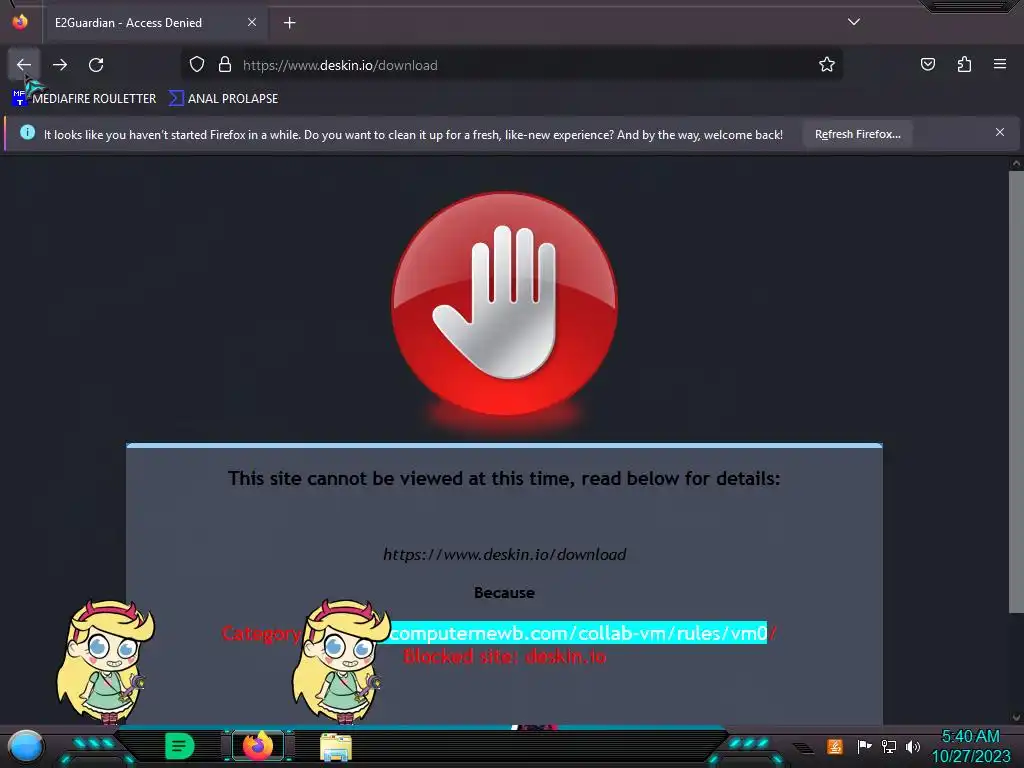The width and height of the screenshot is (1024, 768).
Task: Switch to Firefox in the taskbar
Action: [258, 746]
